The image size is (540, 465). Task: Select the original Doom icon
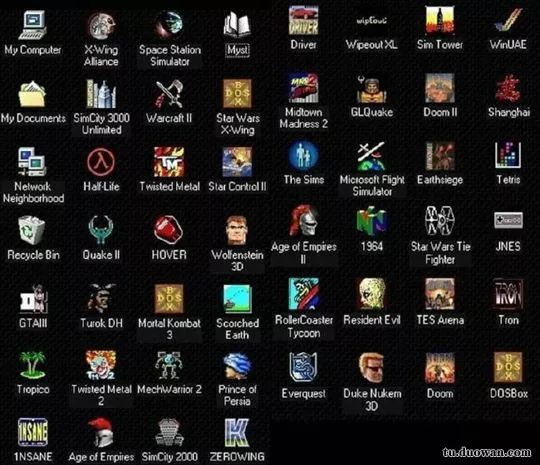440,368
